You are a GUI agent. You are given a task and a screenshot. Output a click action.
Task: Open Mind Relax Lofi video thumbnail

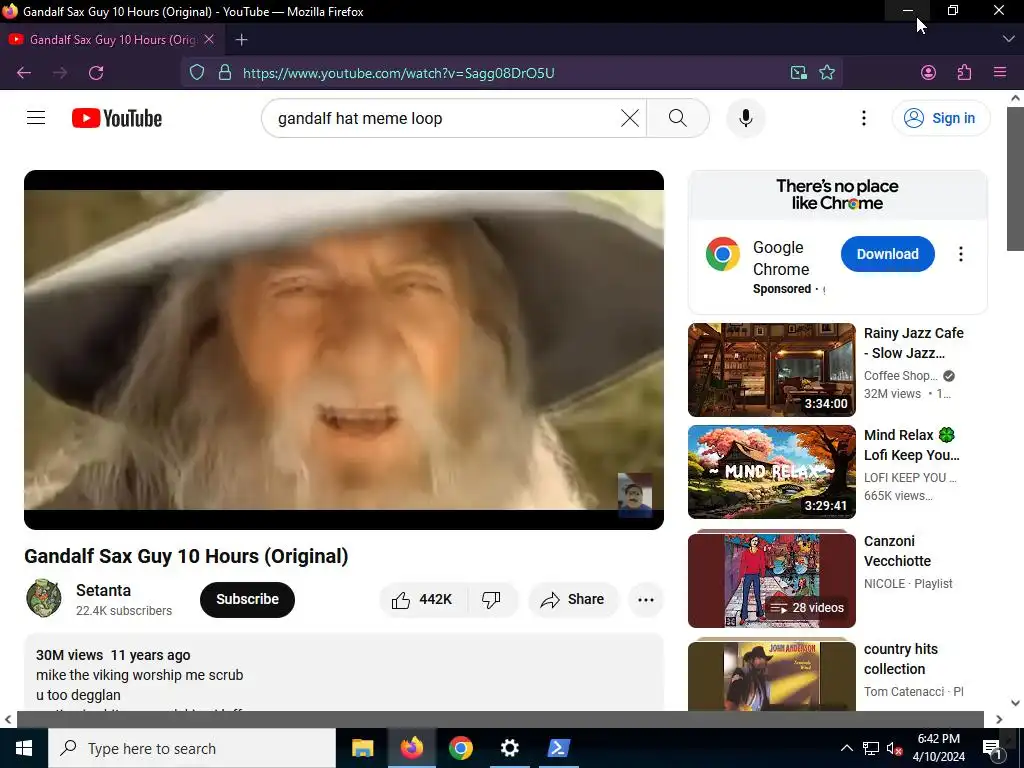771,472
